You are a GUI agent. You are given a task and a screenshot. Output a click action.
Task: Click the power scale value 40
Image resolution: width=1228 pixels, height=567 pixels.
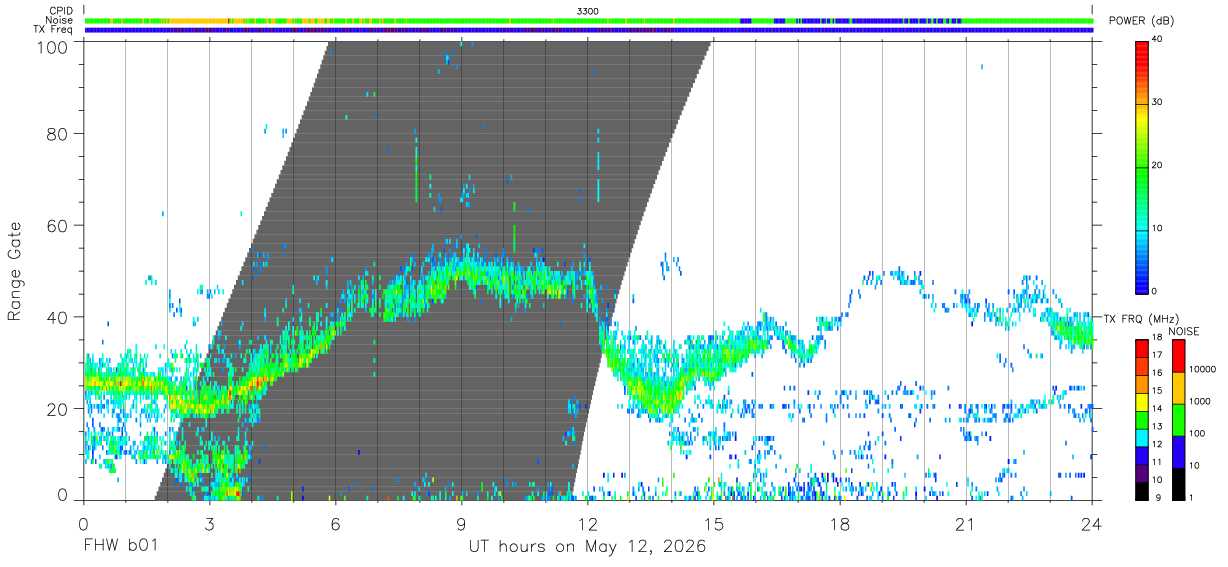1158,40
